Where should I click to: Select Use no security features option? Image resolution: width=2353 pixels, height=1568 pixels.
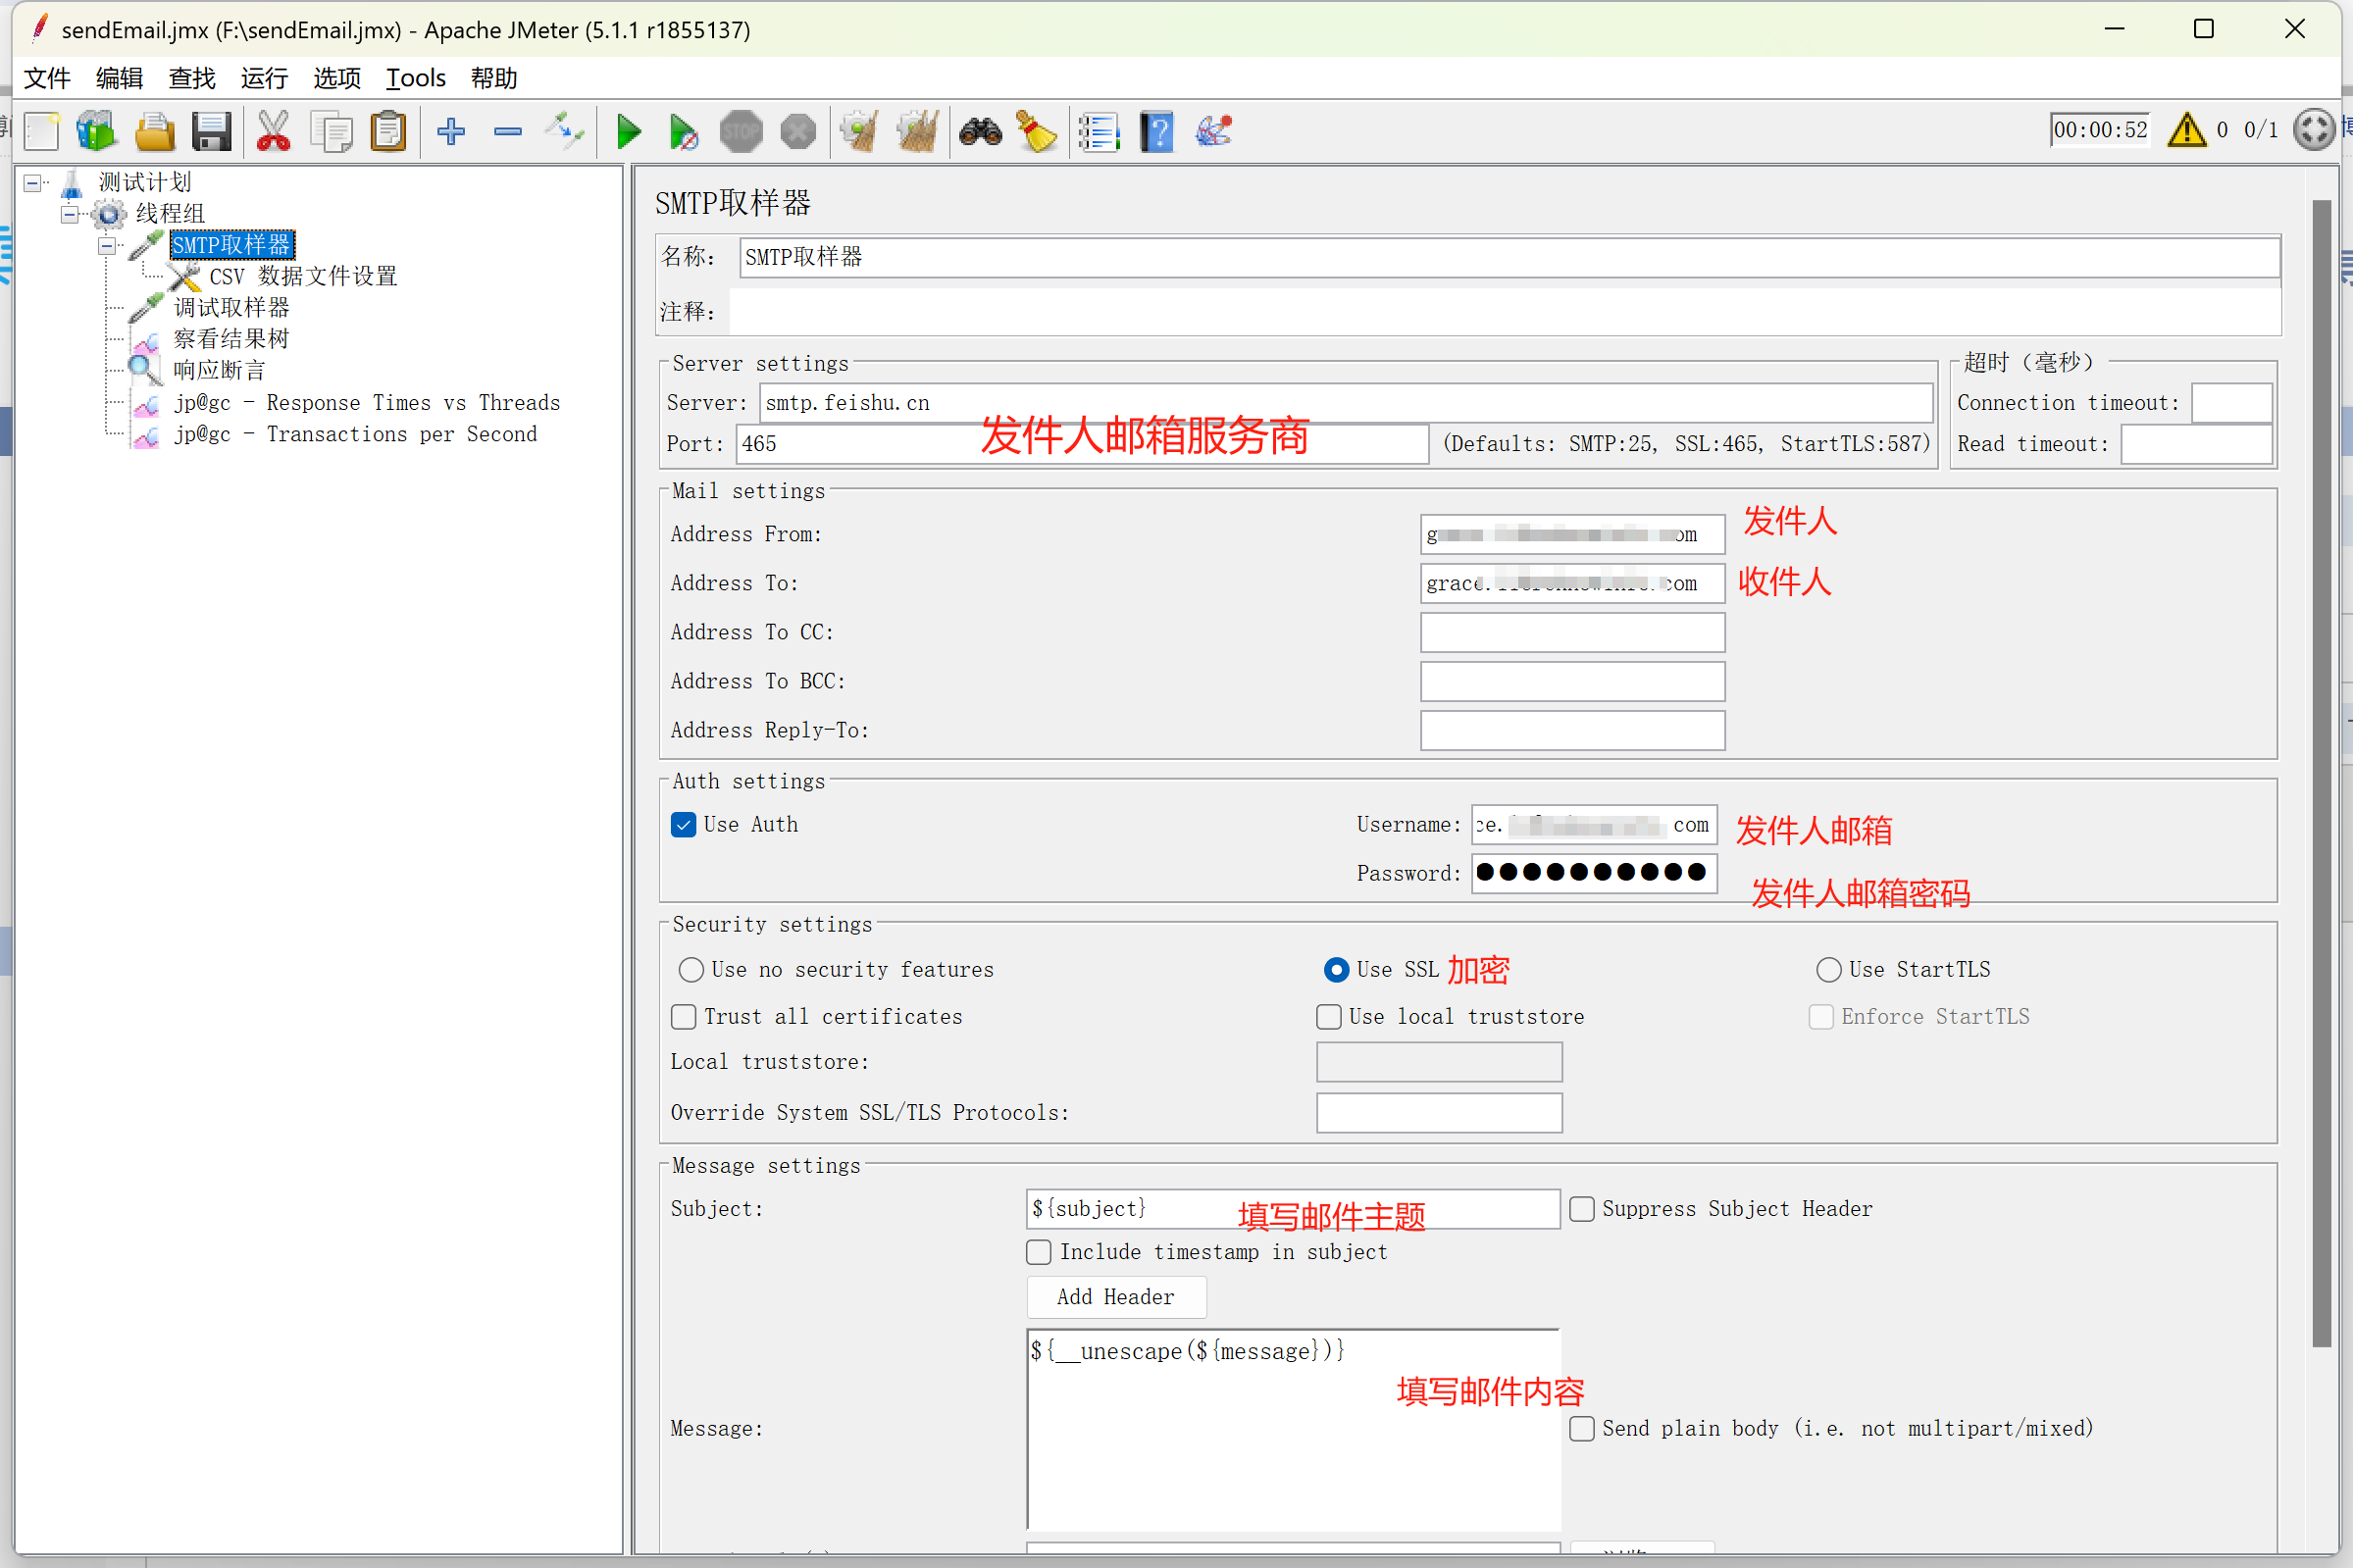(690, 969)
